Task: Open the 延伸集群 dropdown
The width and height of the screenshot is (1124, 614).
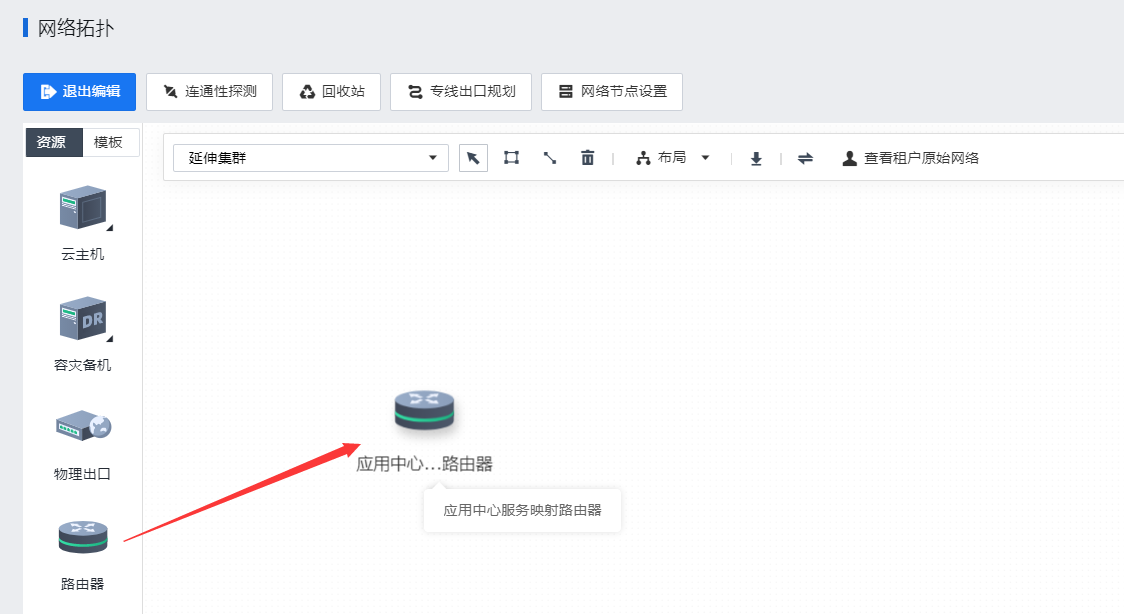Action: (x=311, y=158)
